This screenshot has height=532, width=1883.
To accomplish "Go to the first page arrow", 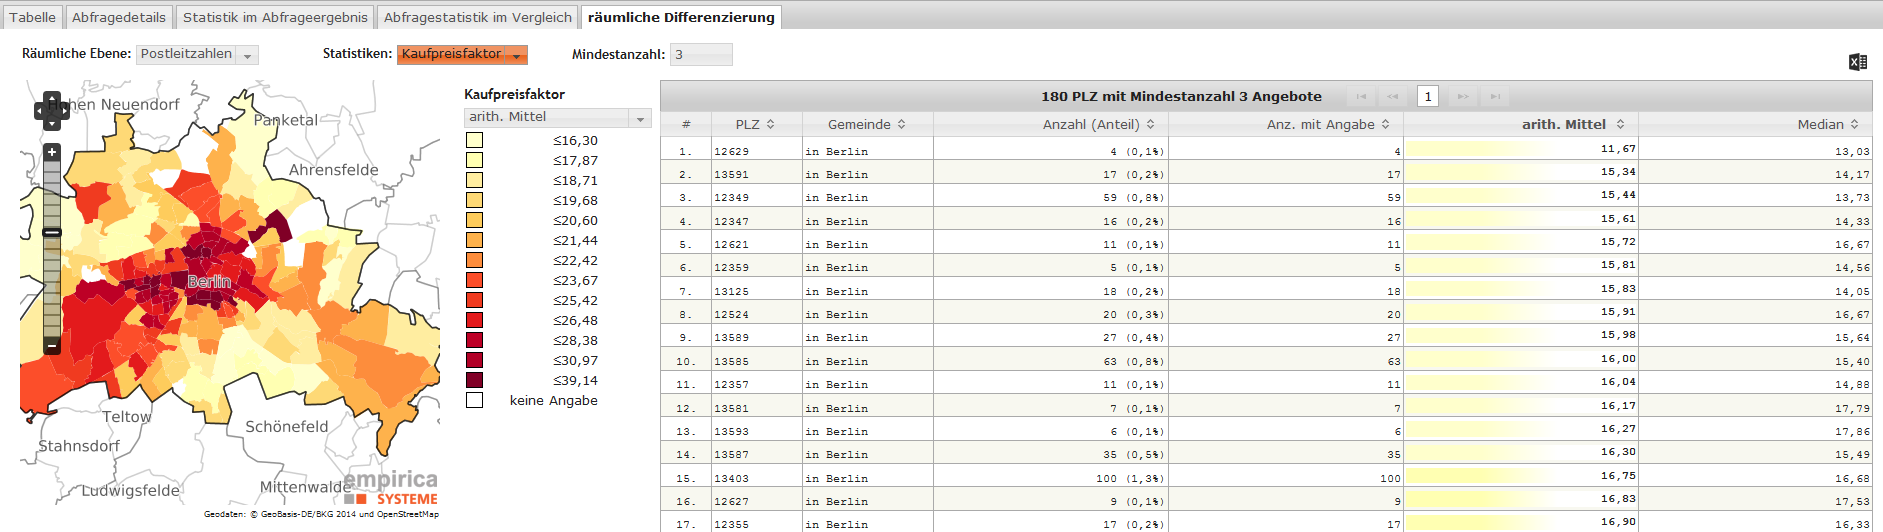I will pyautogui.click(x=1361, y=96).
